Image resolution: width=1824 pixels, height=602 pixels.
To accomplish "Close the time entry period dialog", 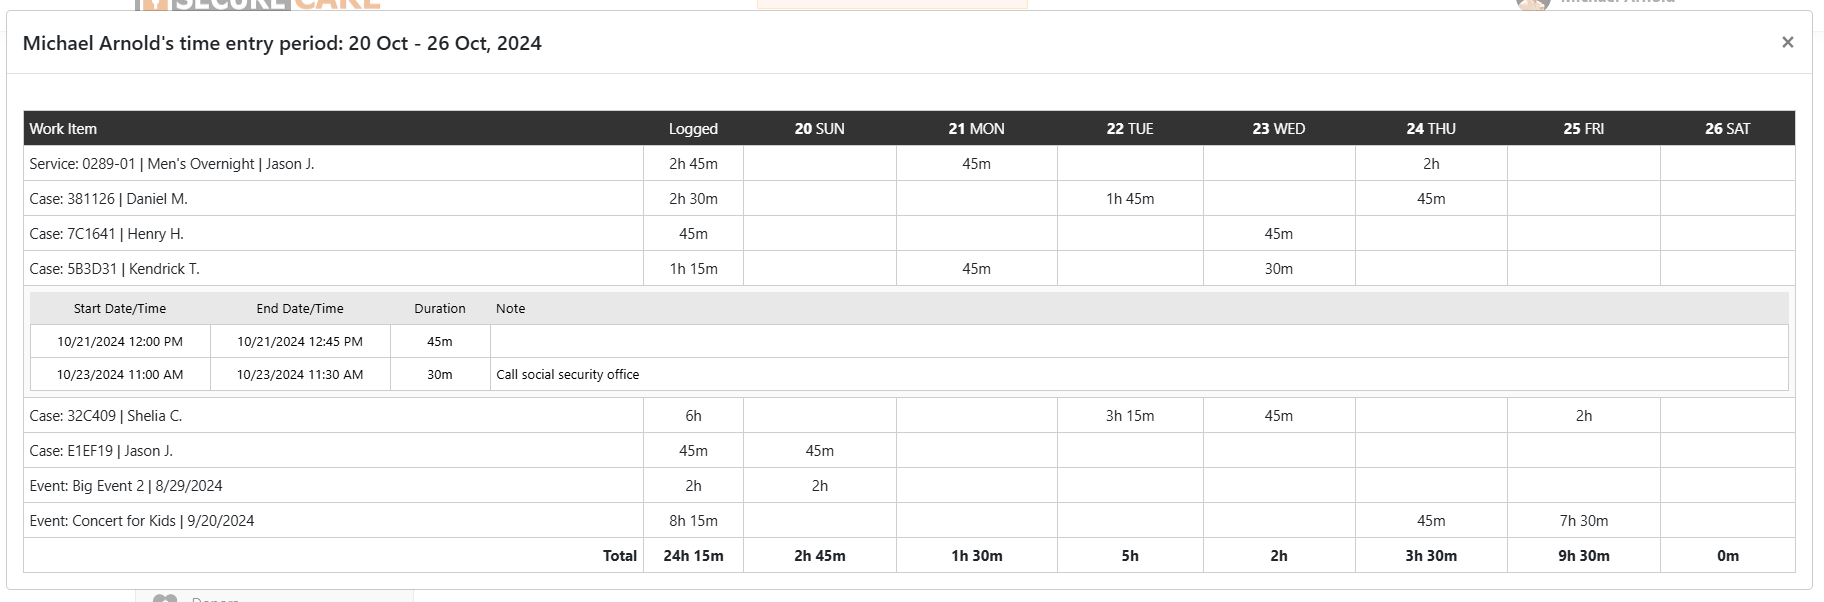I will (1788, 42).
